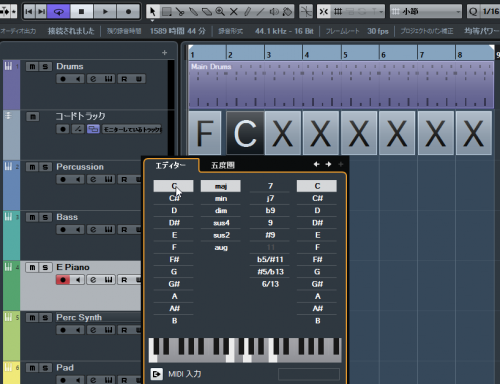Go to previous marker transport button
This screenshot has width=500, height=384.
coord(29,12)
